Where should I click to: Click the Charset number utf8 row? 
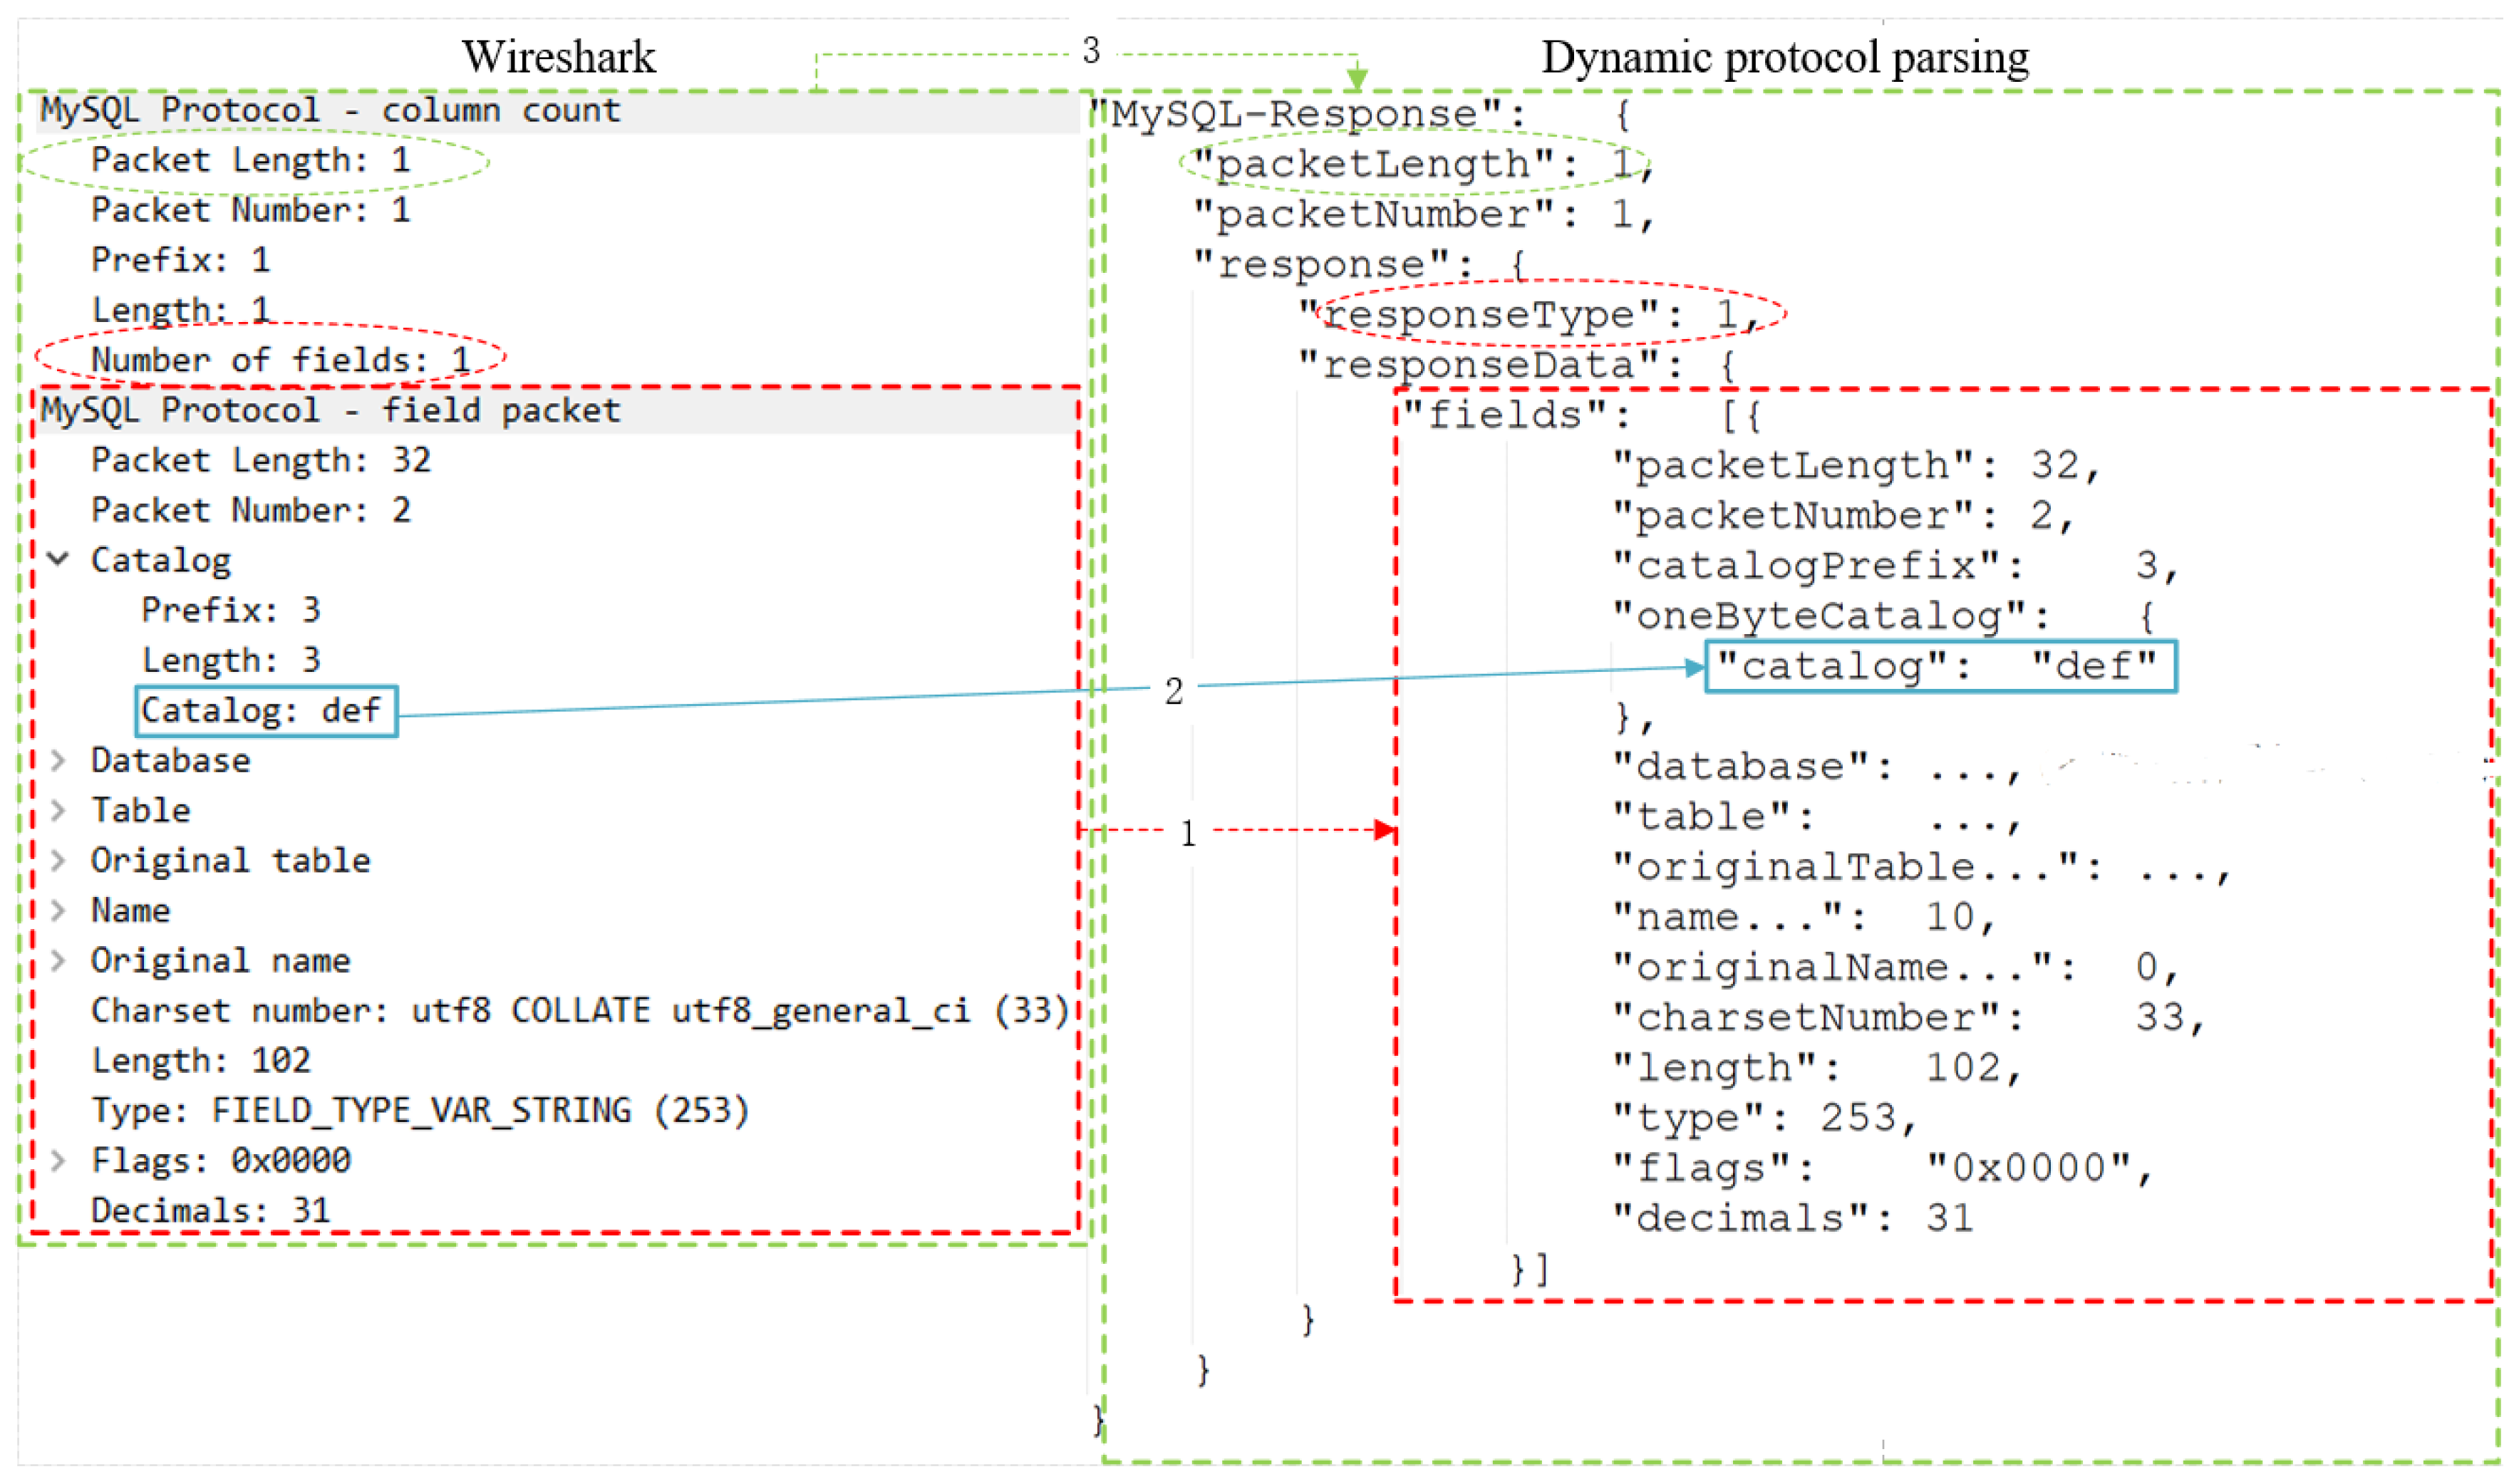pos(580,1011)
